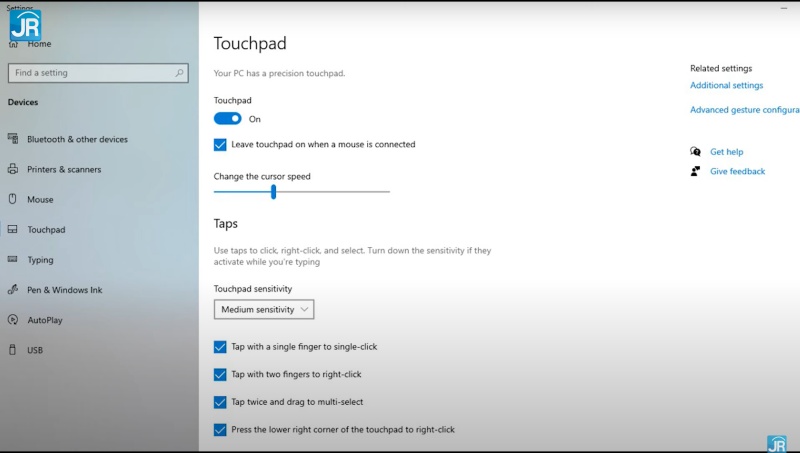Click 'Your PC has a precision touchpad' text
Image resolution: width=800 pixels, height=453 pixels.
coord(279,73)
